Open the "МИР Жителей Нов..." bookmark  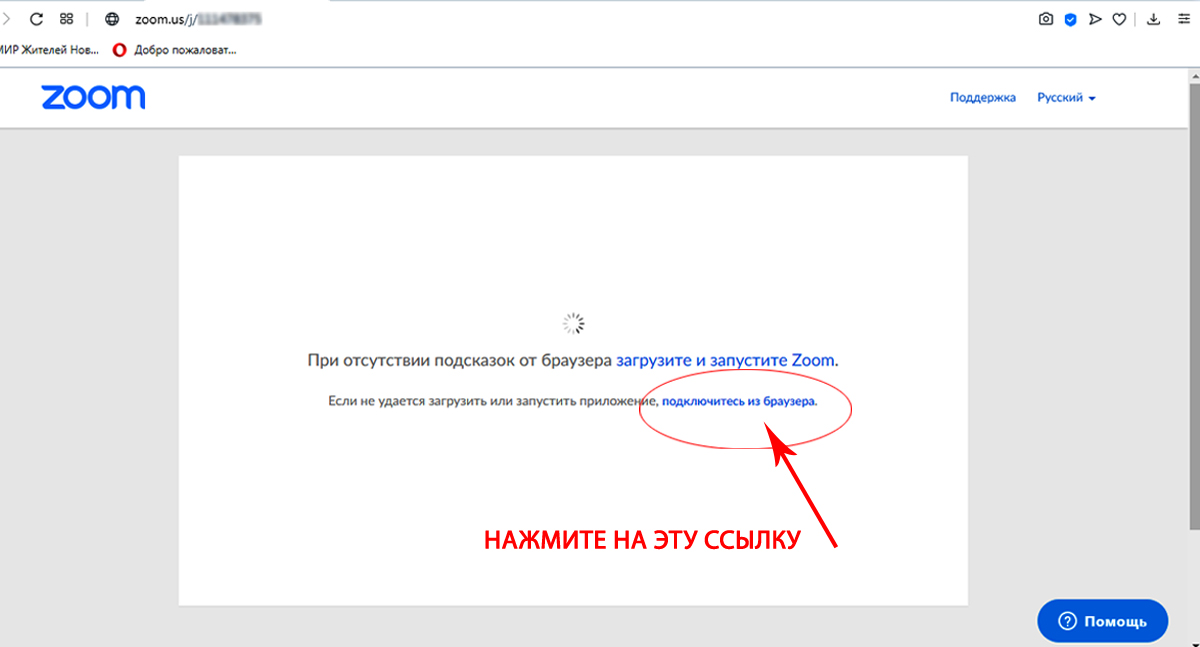tap(49, 48)
